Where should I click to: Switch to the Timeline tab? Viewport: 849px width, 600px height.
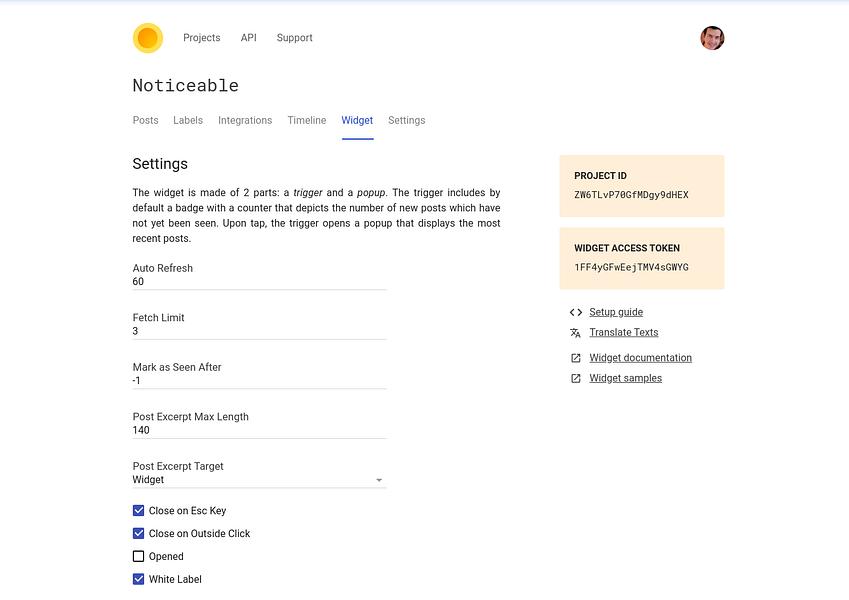[307, 120]
